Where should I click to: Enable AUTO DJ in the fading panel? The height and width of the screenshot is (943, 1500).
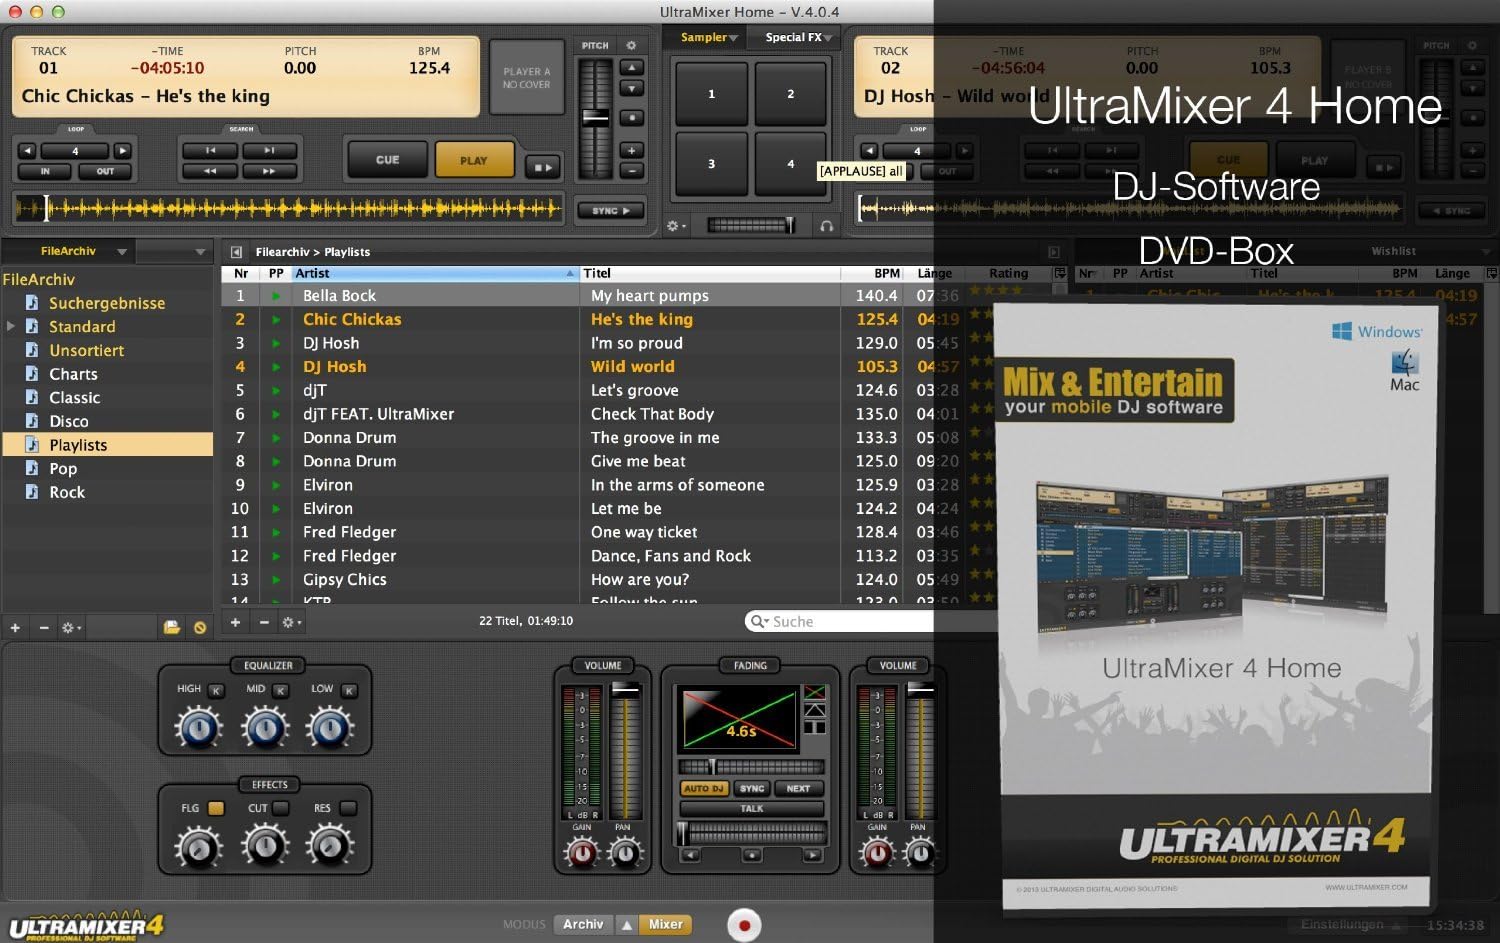coord(704,788)
